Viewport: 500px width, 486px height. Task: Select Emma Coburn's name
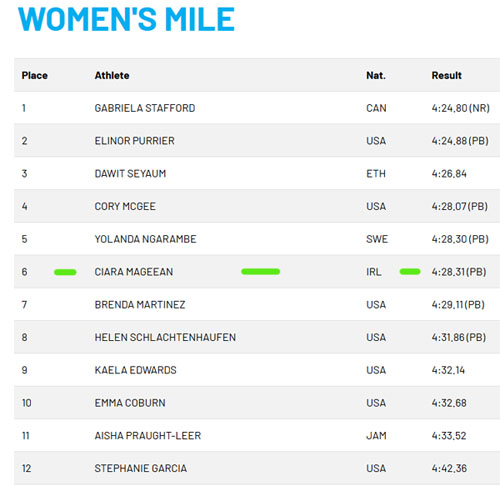pyautogui.click(x=130, y=403)
